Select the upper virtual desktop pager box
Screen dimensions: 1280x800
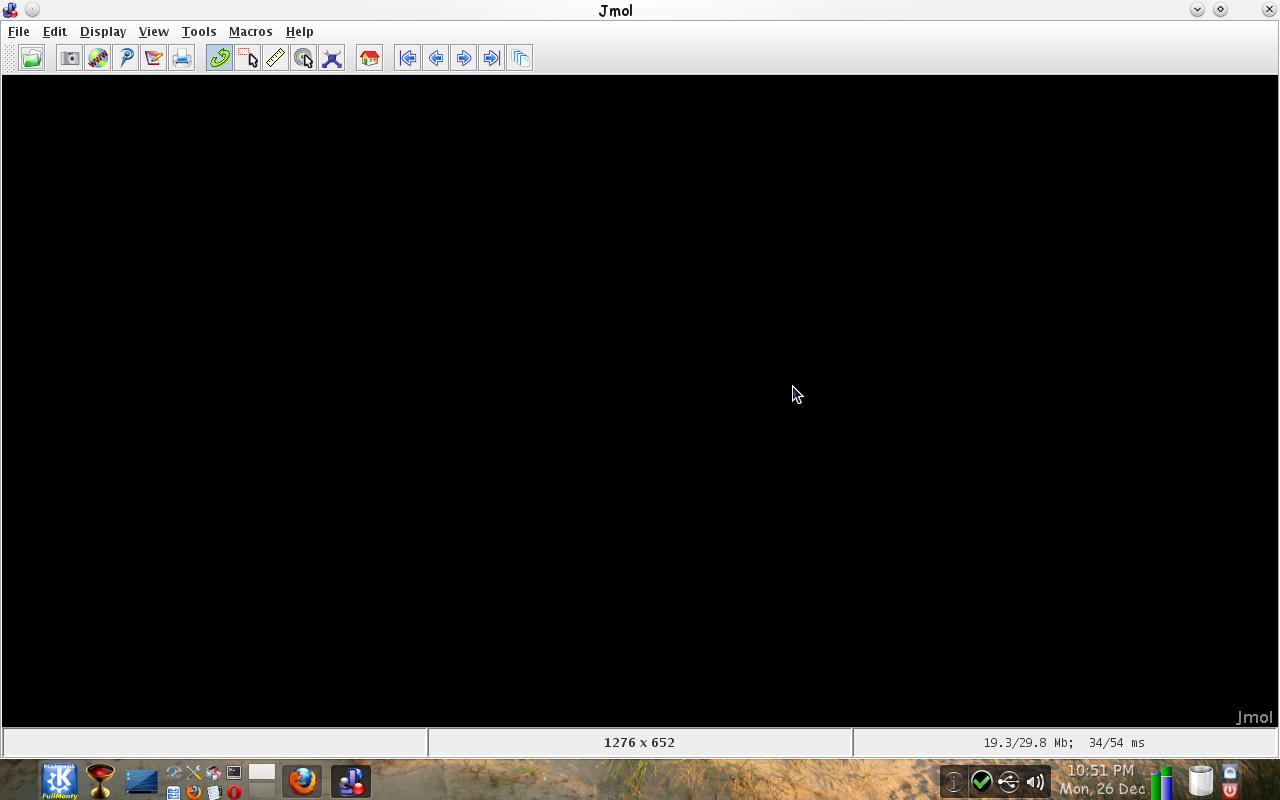pos(262,772)
